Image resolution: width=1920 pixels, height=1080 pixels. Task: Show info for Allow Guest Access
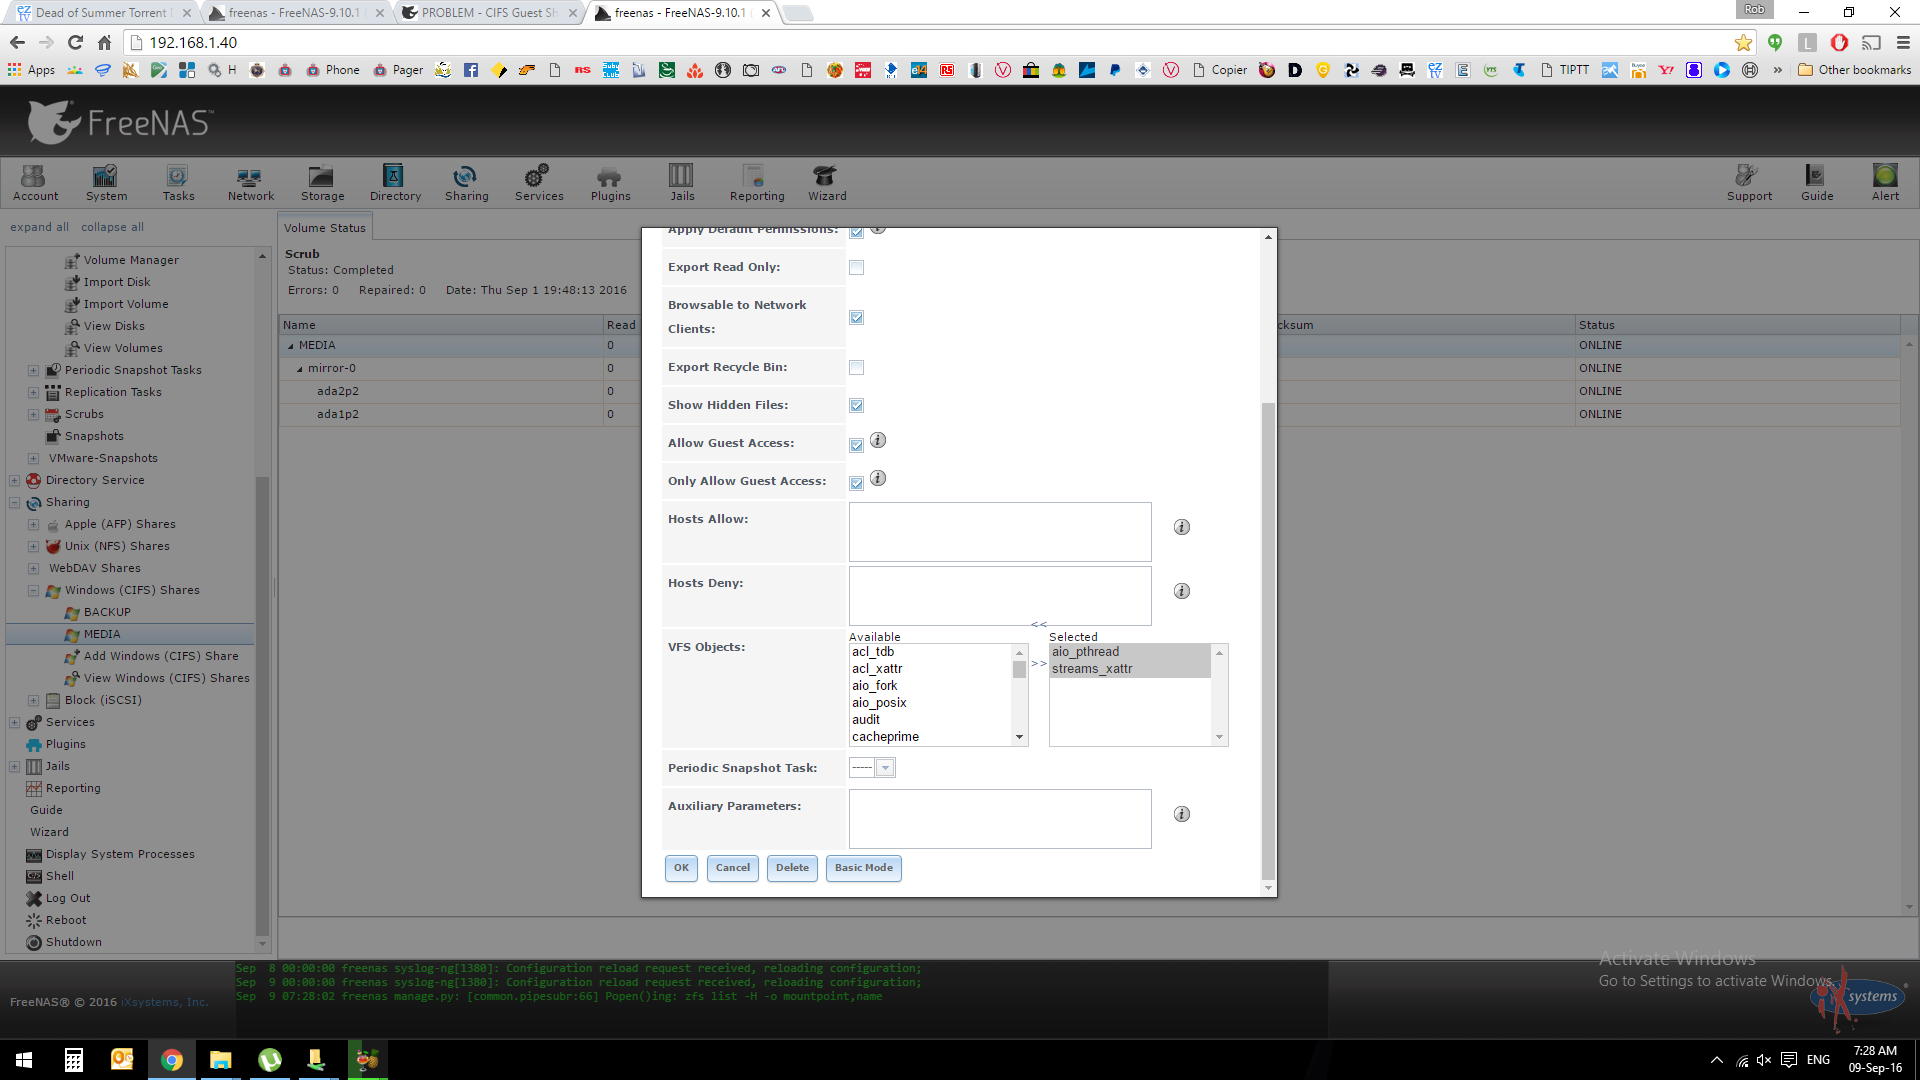click(x=878, y=440)
